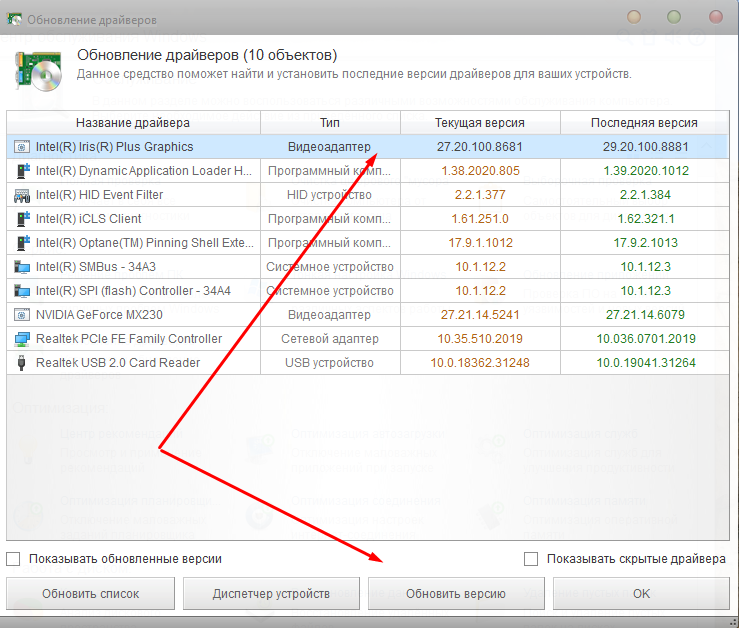The image size is (739, 628).
Task: Click current version 17.9.1.1012 cell
Action: tap(480, 243)
